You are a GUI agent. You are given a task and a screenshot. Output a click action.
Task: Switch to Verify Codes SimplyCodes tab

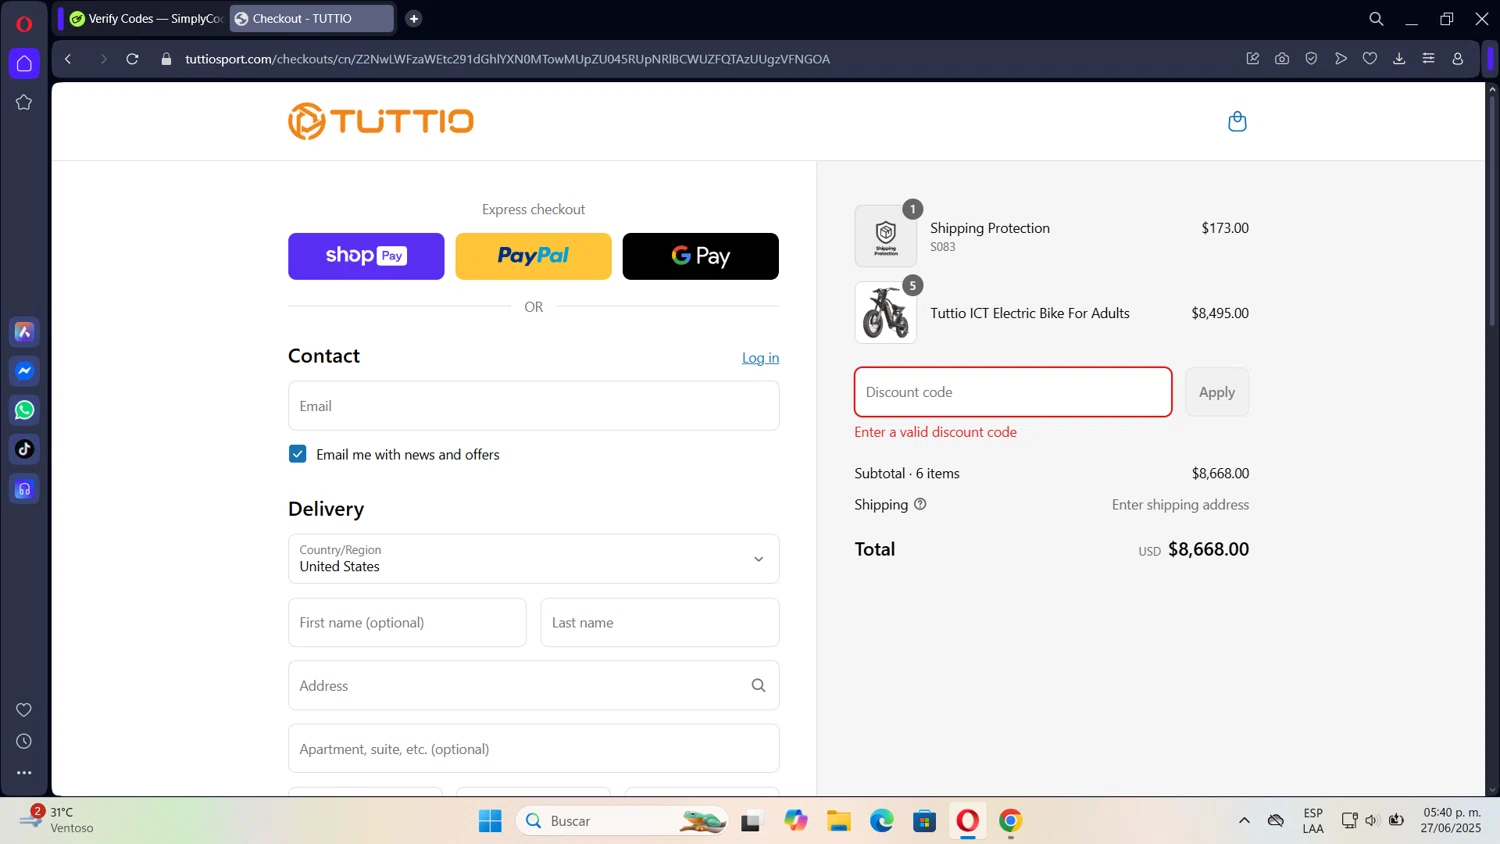(x=146, y=19)
